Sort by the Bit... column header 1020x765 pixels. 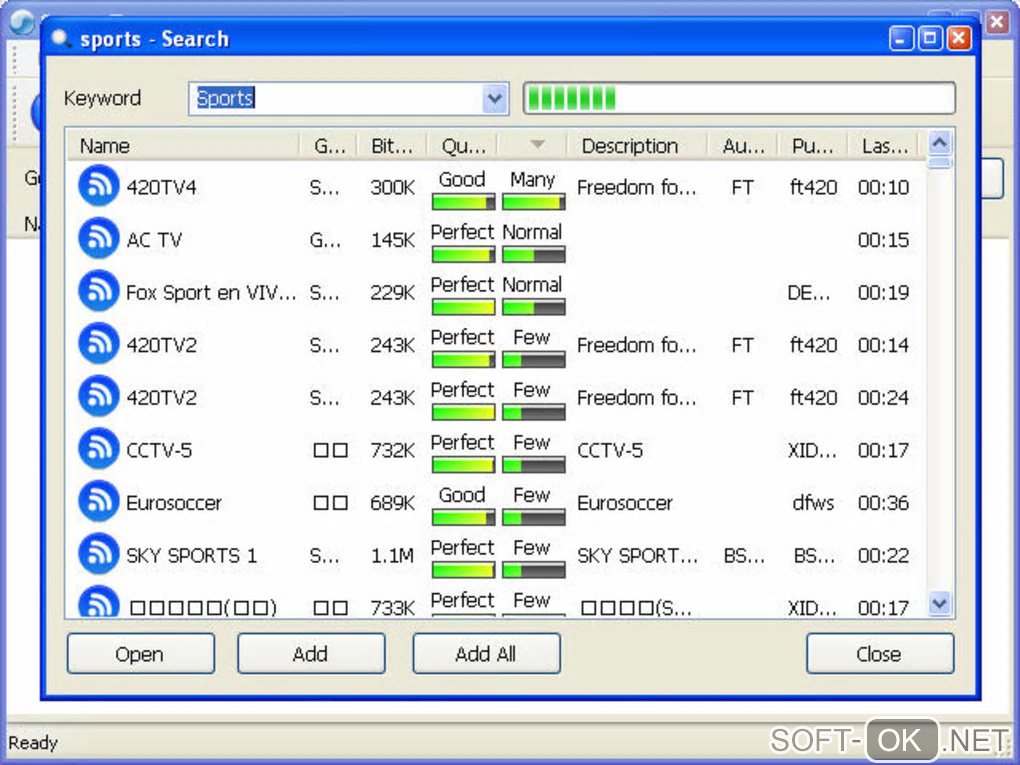click(x=392, y=146)
